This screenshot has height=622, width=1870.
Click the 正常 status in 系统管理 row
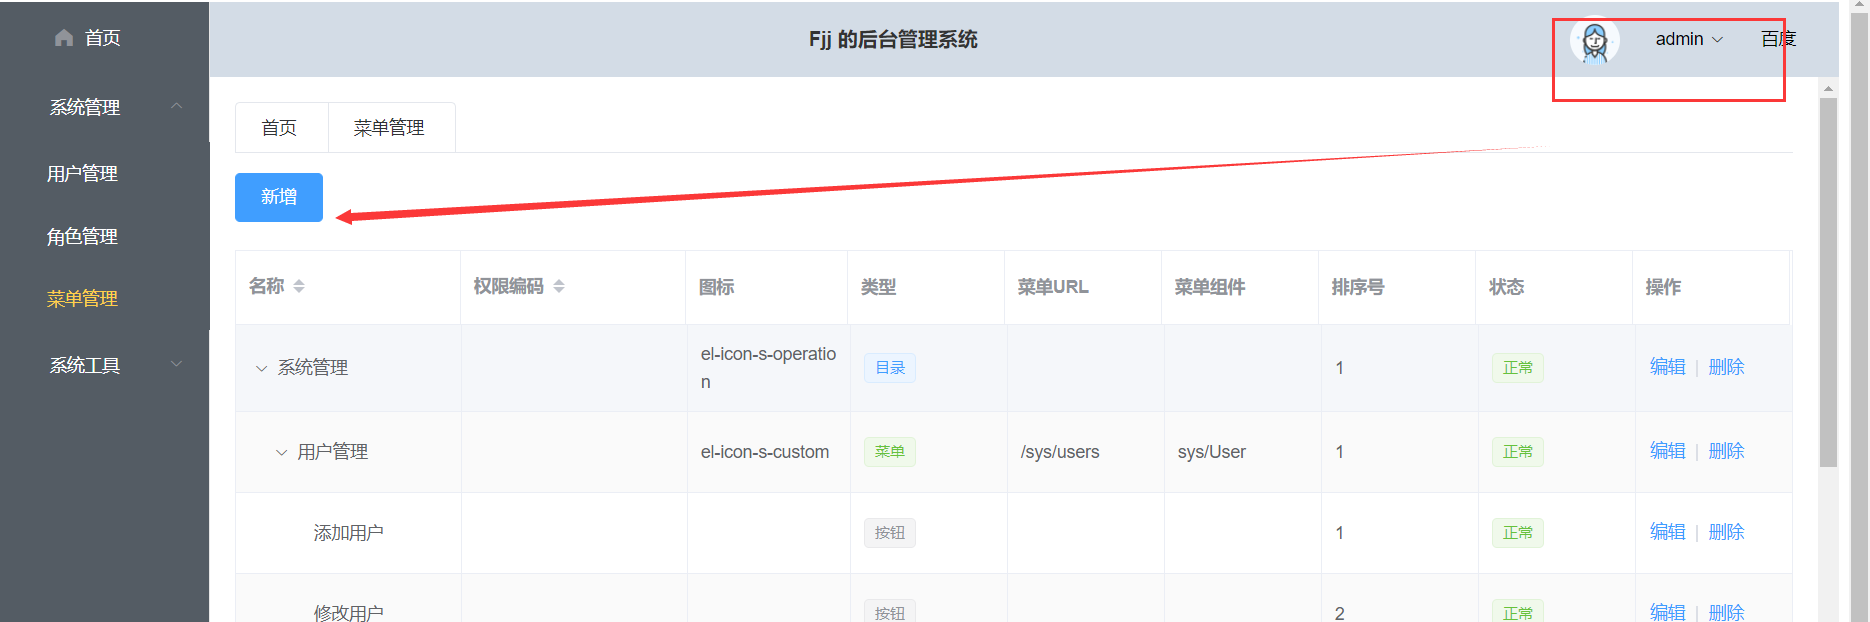tap(1517, 368)
